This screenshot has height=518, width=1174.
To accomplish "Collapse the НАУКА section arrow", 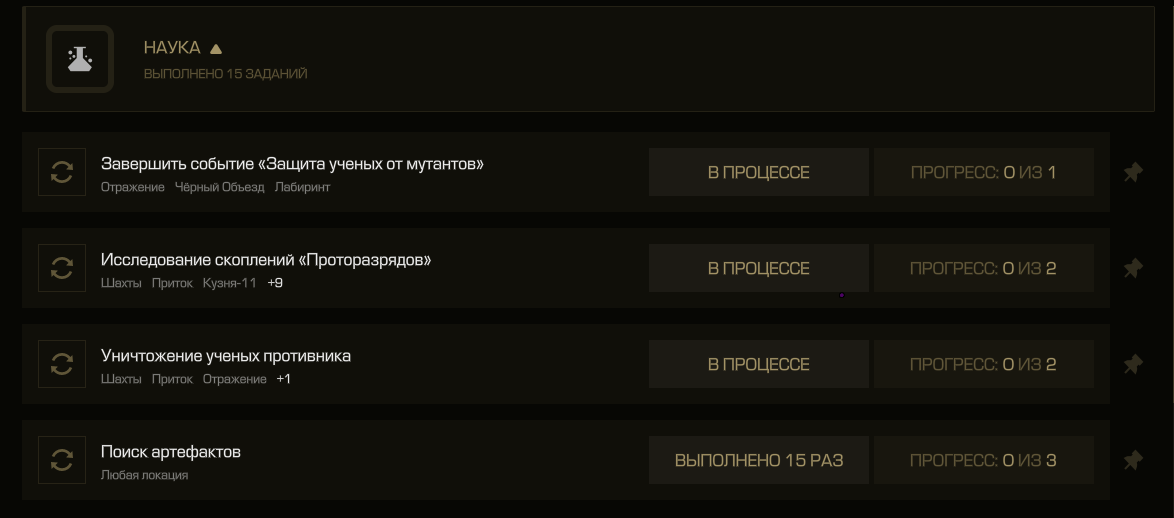I will [x=216, y=49].
